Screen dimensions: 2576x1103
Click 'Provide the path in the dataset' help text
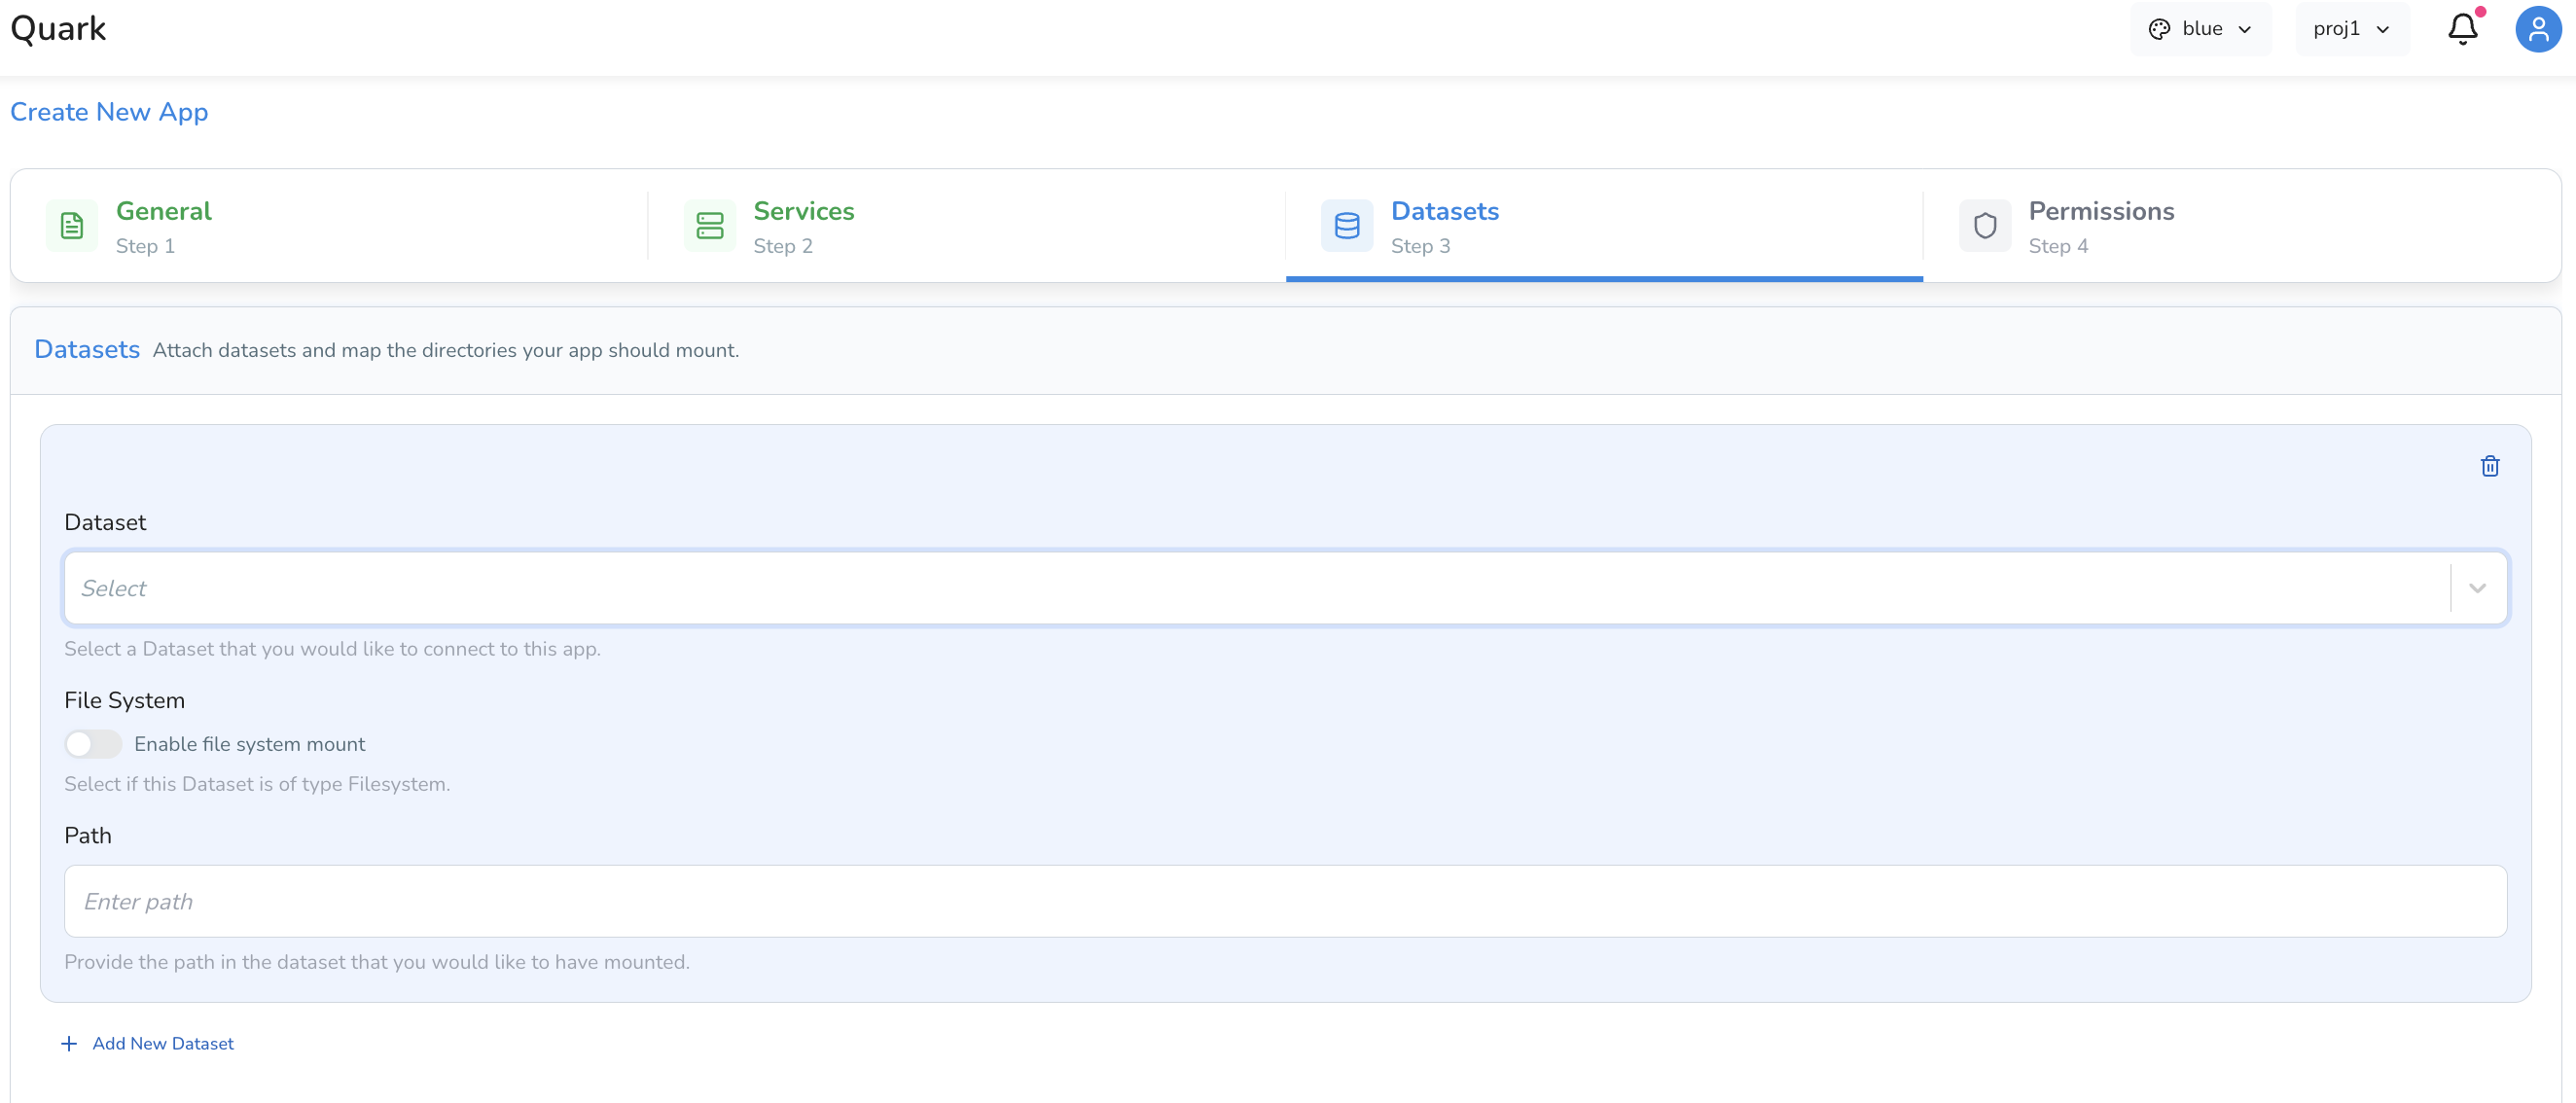click(377, 962)
